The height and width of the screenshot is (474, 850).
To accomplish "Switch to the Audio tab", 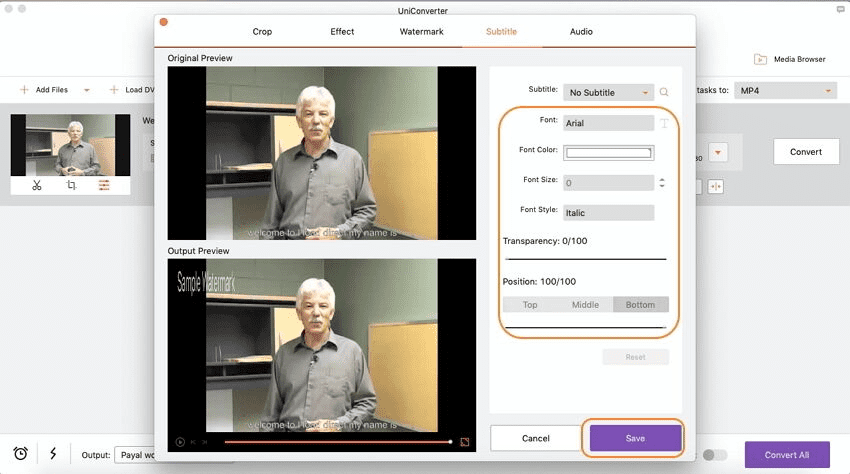I will [x=581, y=32].
